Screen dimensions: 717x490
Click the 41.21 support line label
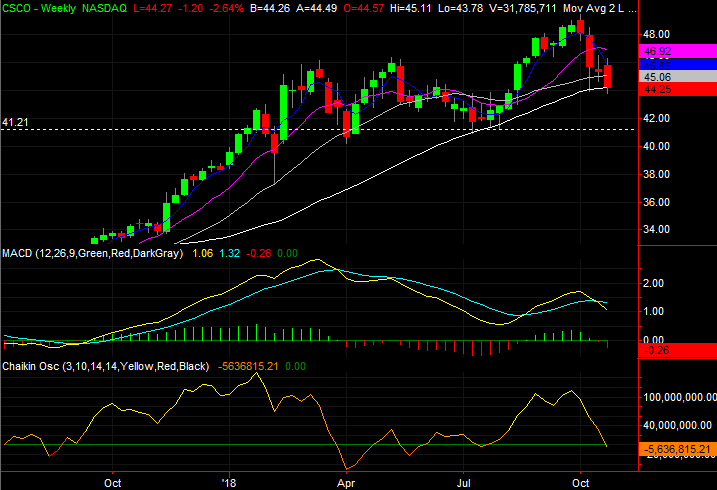15,122
